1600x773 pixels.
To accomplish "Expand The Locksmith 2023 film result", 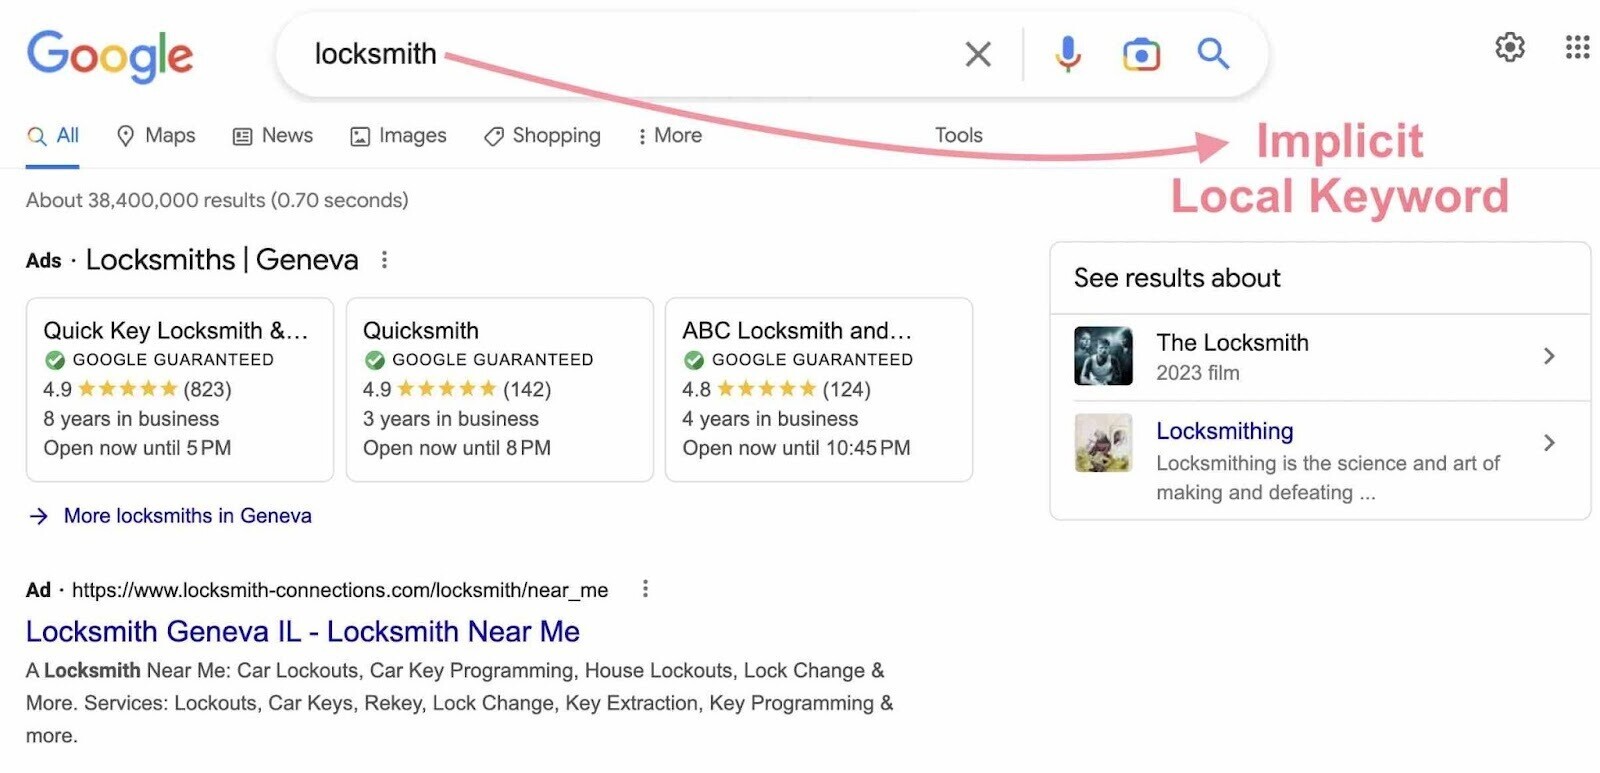I will coord(1548,356).
